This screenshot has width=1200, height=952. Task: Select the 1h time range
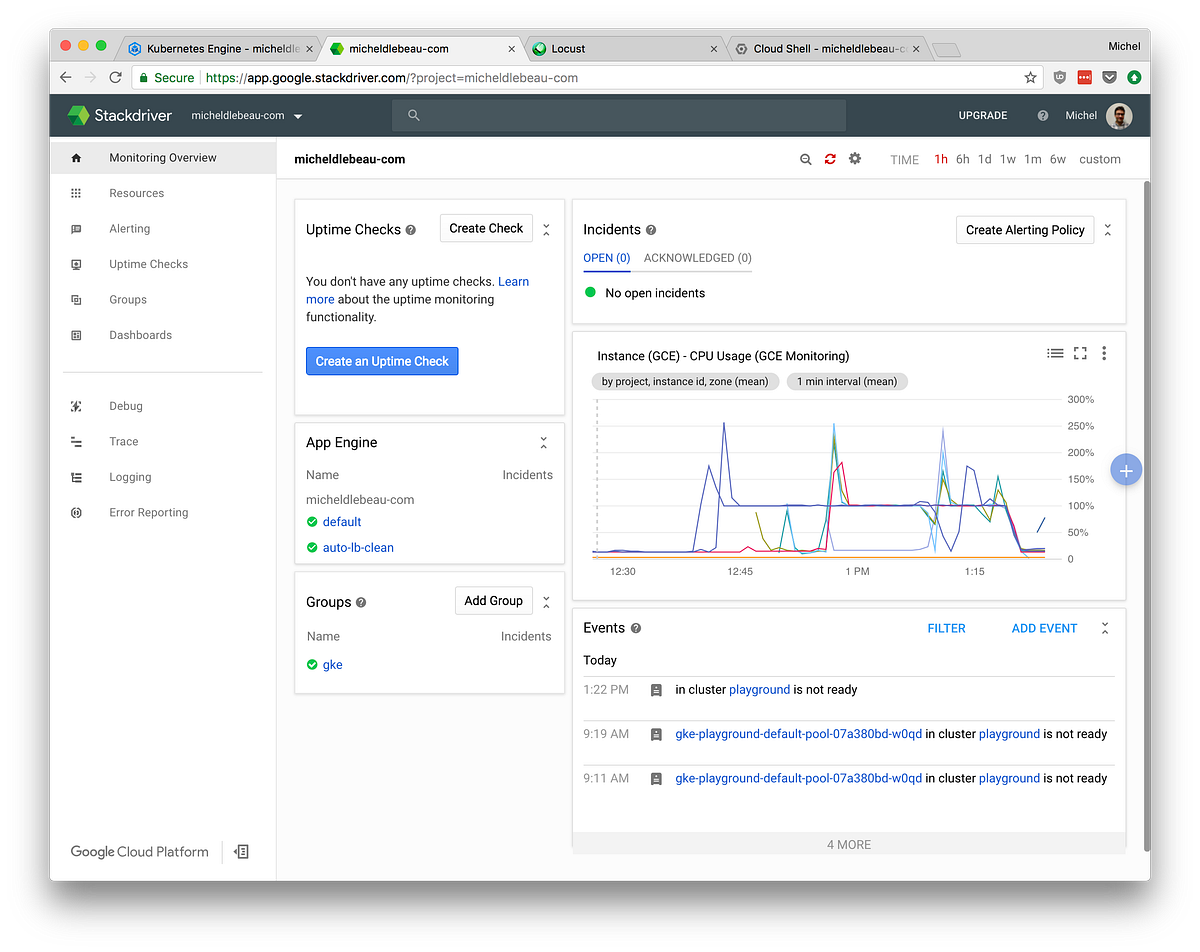940,159
